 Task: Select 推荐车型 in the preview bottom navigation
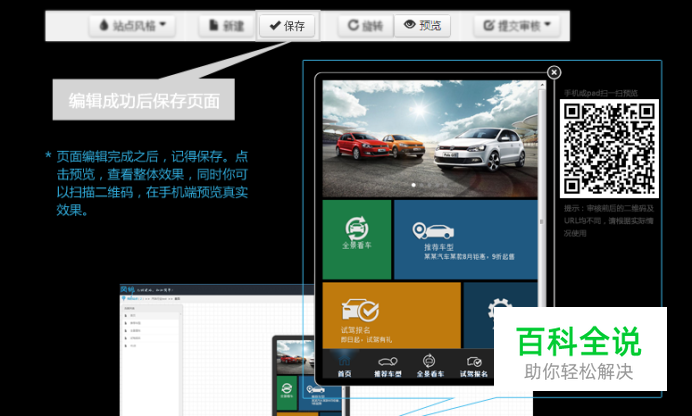[387, 367]
